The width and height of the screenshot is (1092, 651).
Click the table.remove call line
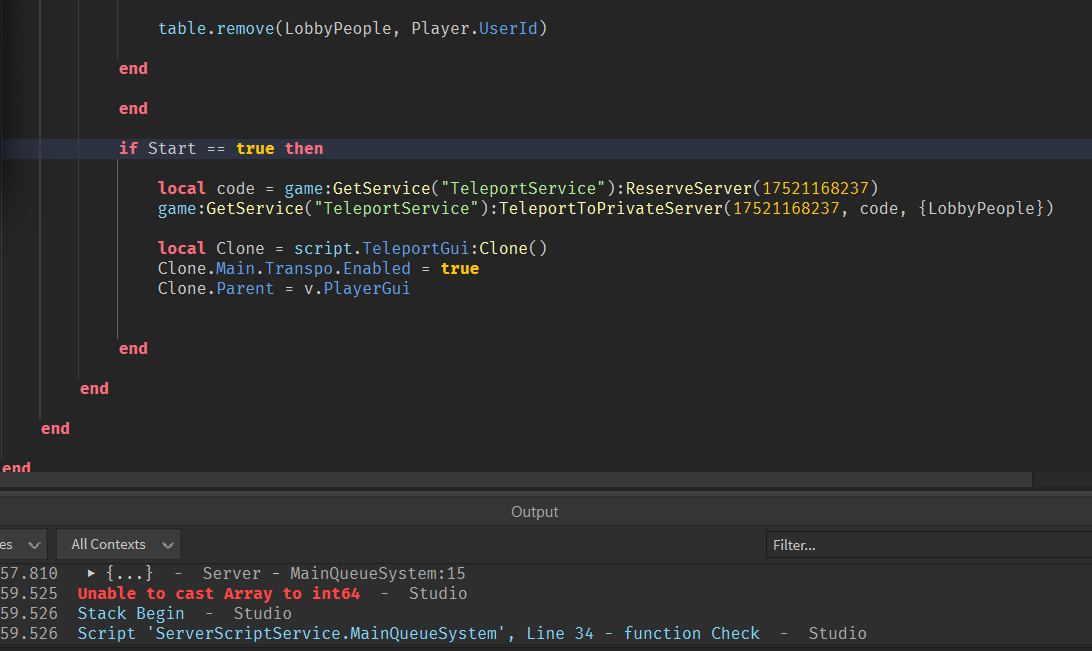pyautogui.click(x=352, y=29)
